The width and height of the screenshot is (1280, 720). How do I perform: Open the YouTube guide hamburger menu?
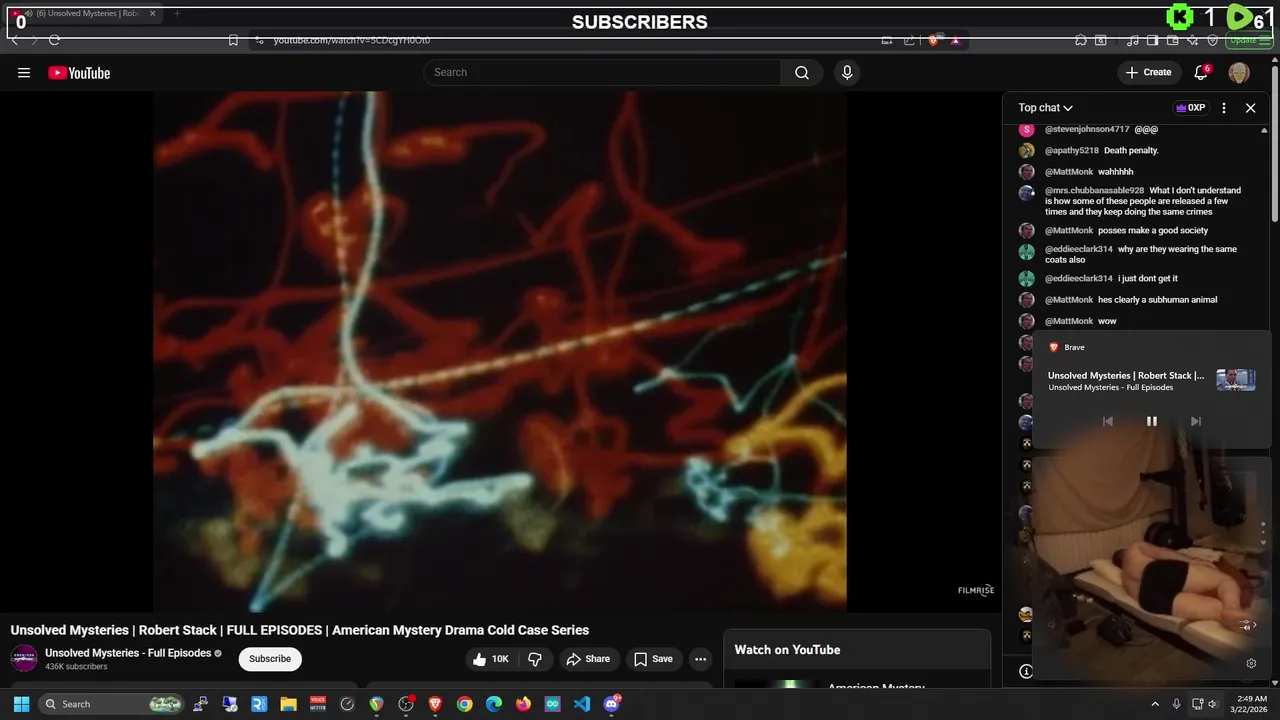pyautogui.click(x=24, y=72)
